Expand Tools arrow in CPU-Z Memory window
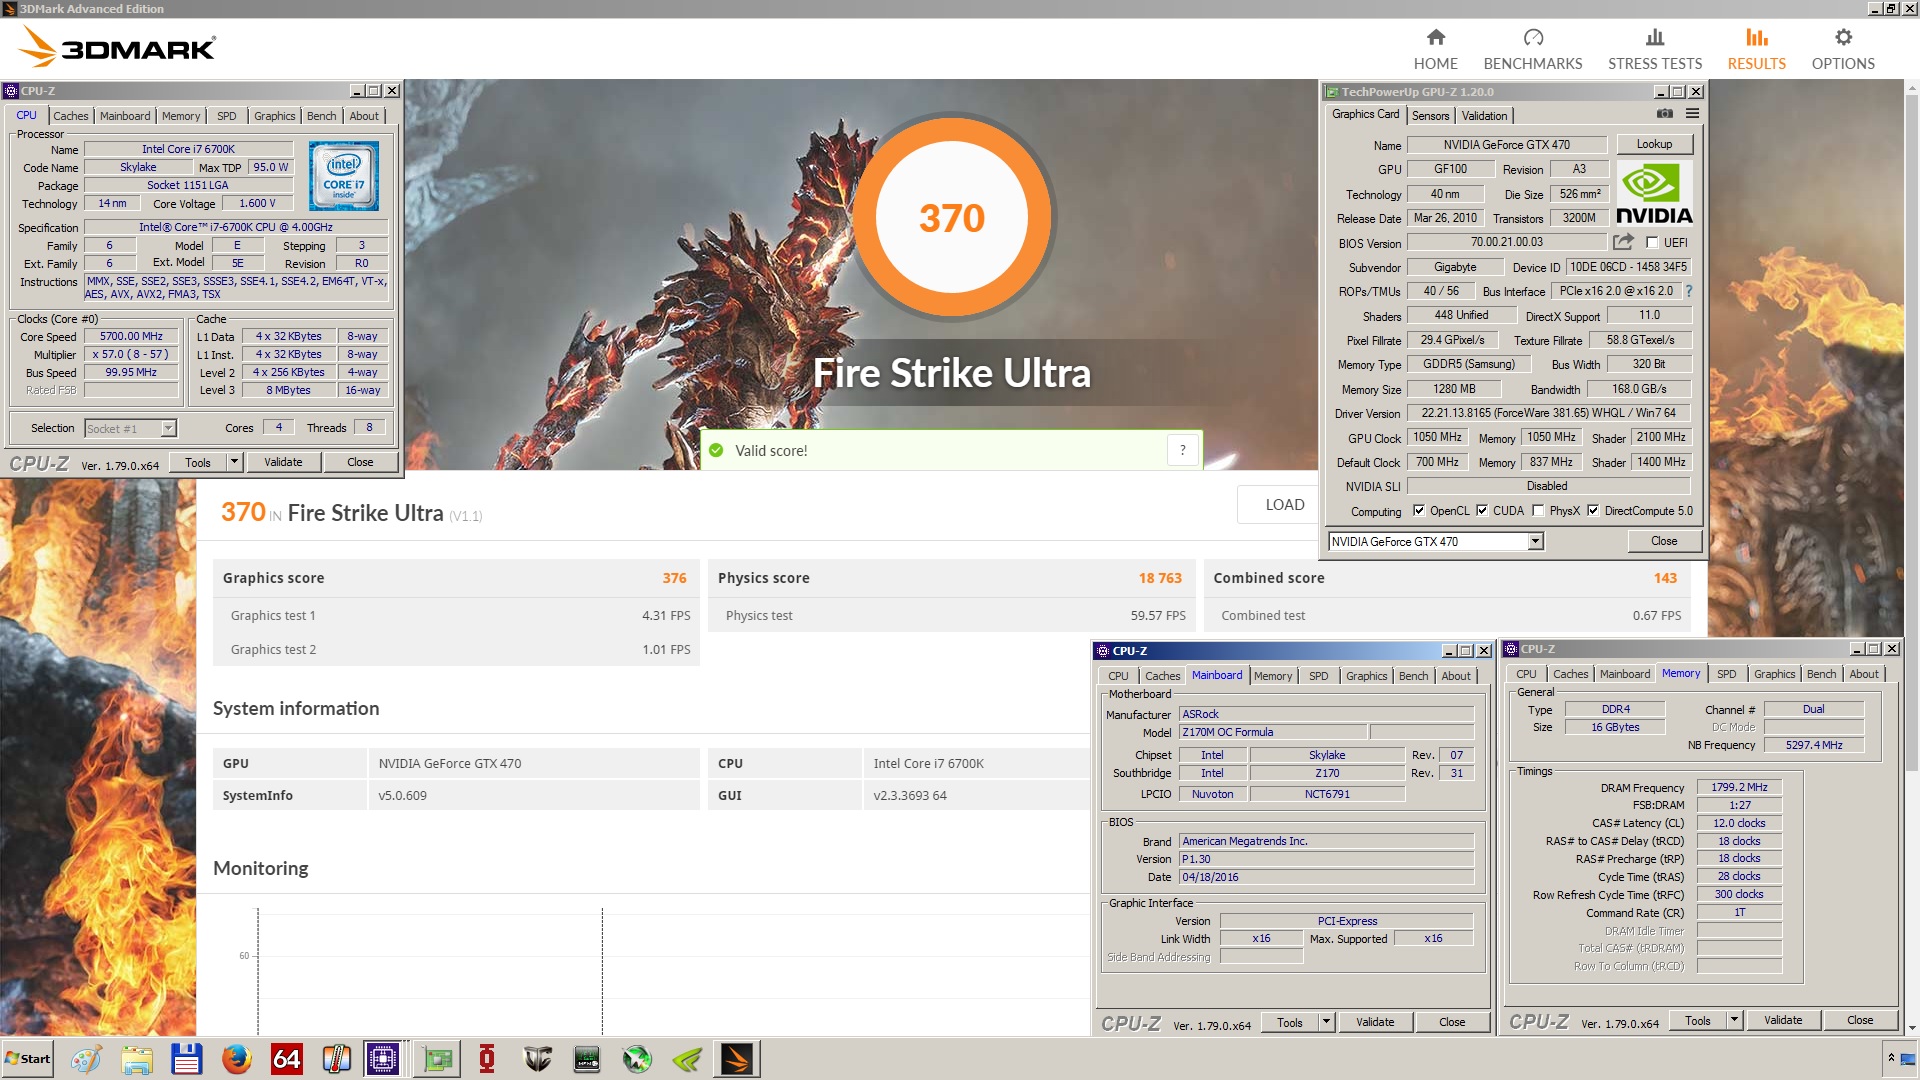Viewport: 1920px width, 1080px height. tap(1734, 1020)
